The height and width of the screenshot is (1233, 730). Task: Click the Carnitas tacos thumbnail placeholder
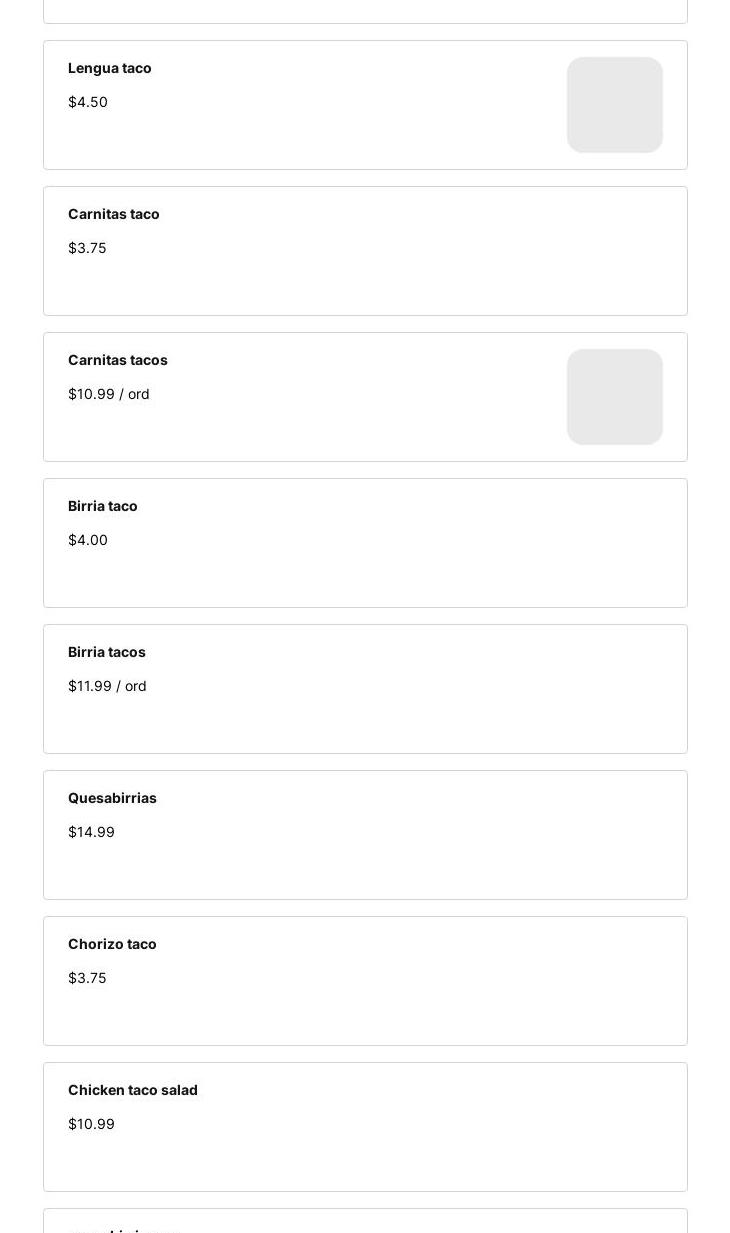tap(614, 397)
